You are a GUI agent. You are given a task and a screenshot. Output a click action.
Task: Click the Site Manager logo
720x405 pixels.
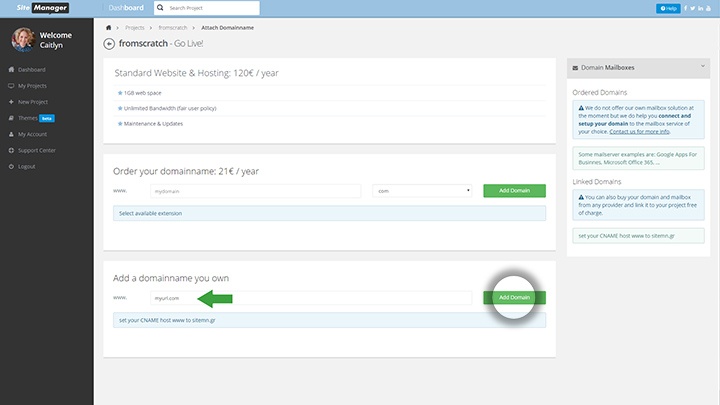(x=43, y=8)
